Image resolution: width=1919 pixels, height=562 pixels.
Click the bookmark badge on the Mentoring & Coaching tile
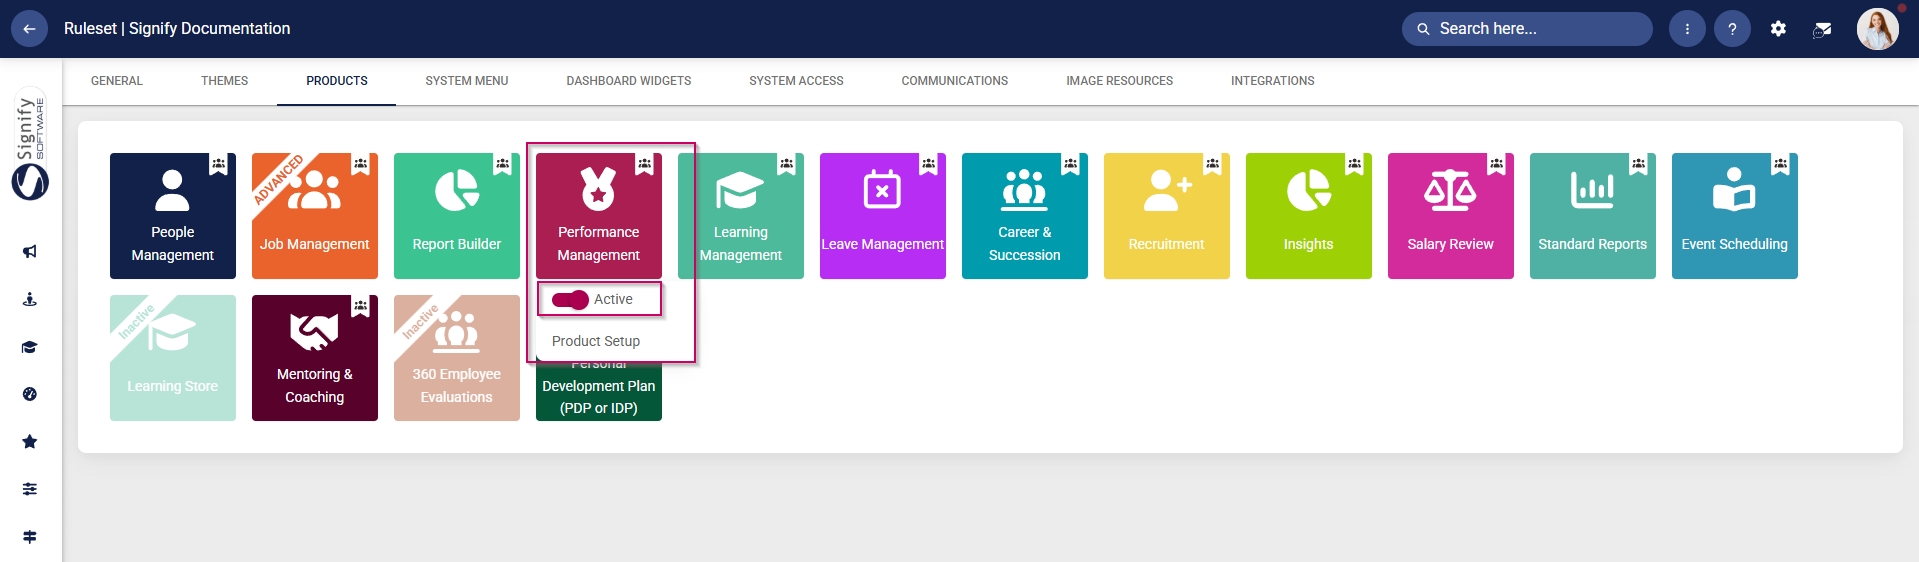[x=361, y=306]
